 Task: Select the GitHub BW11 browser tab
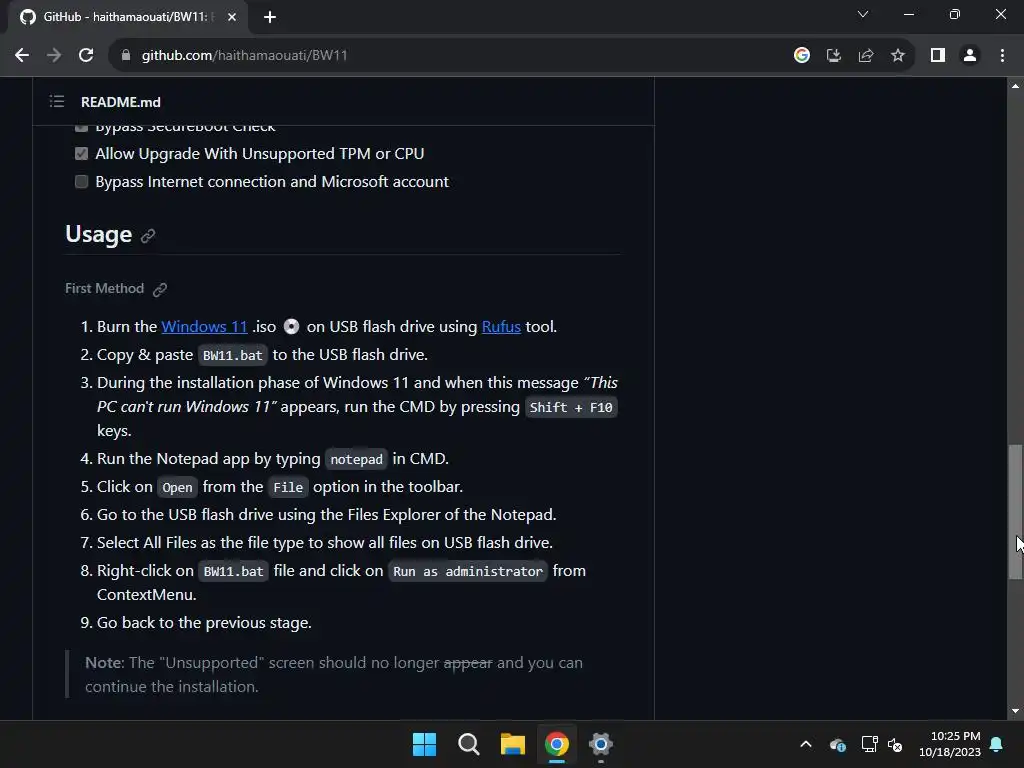coord(127,17)
